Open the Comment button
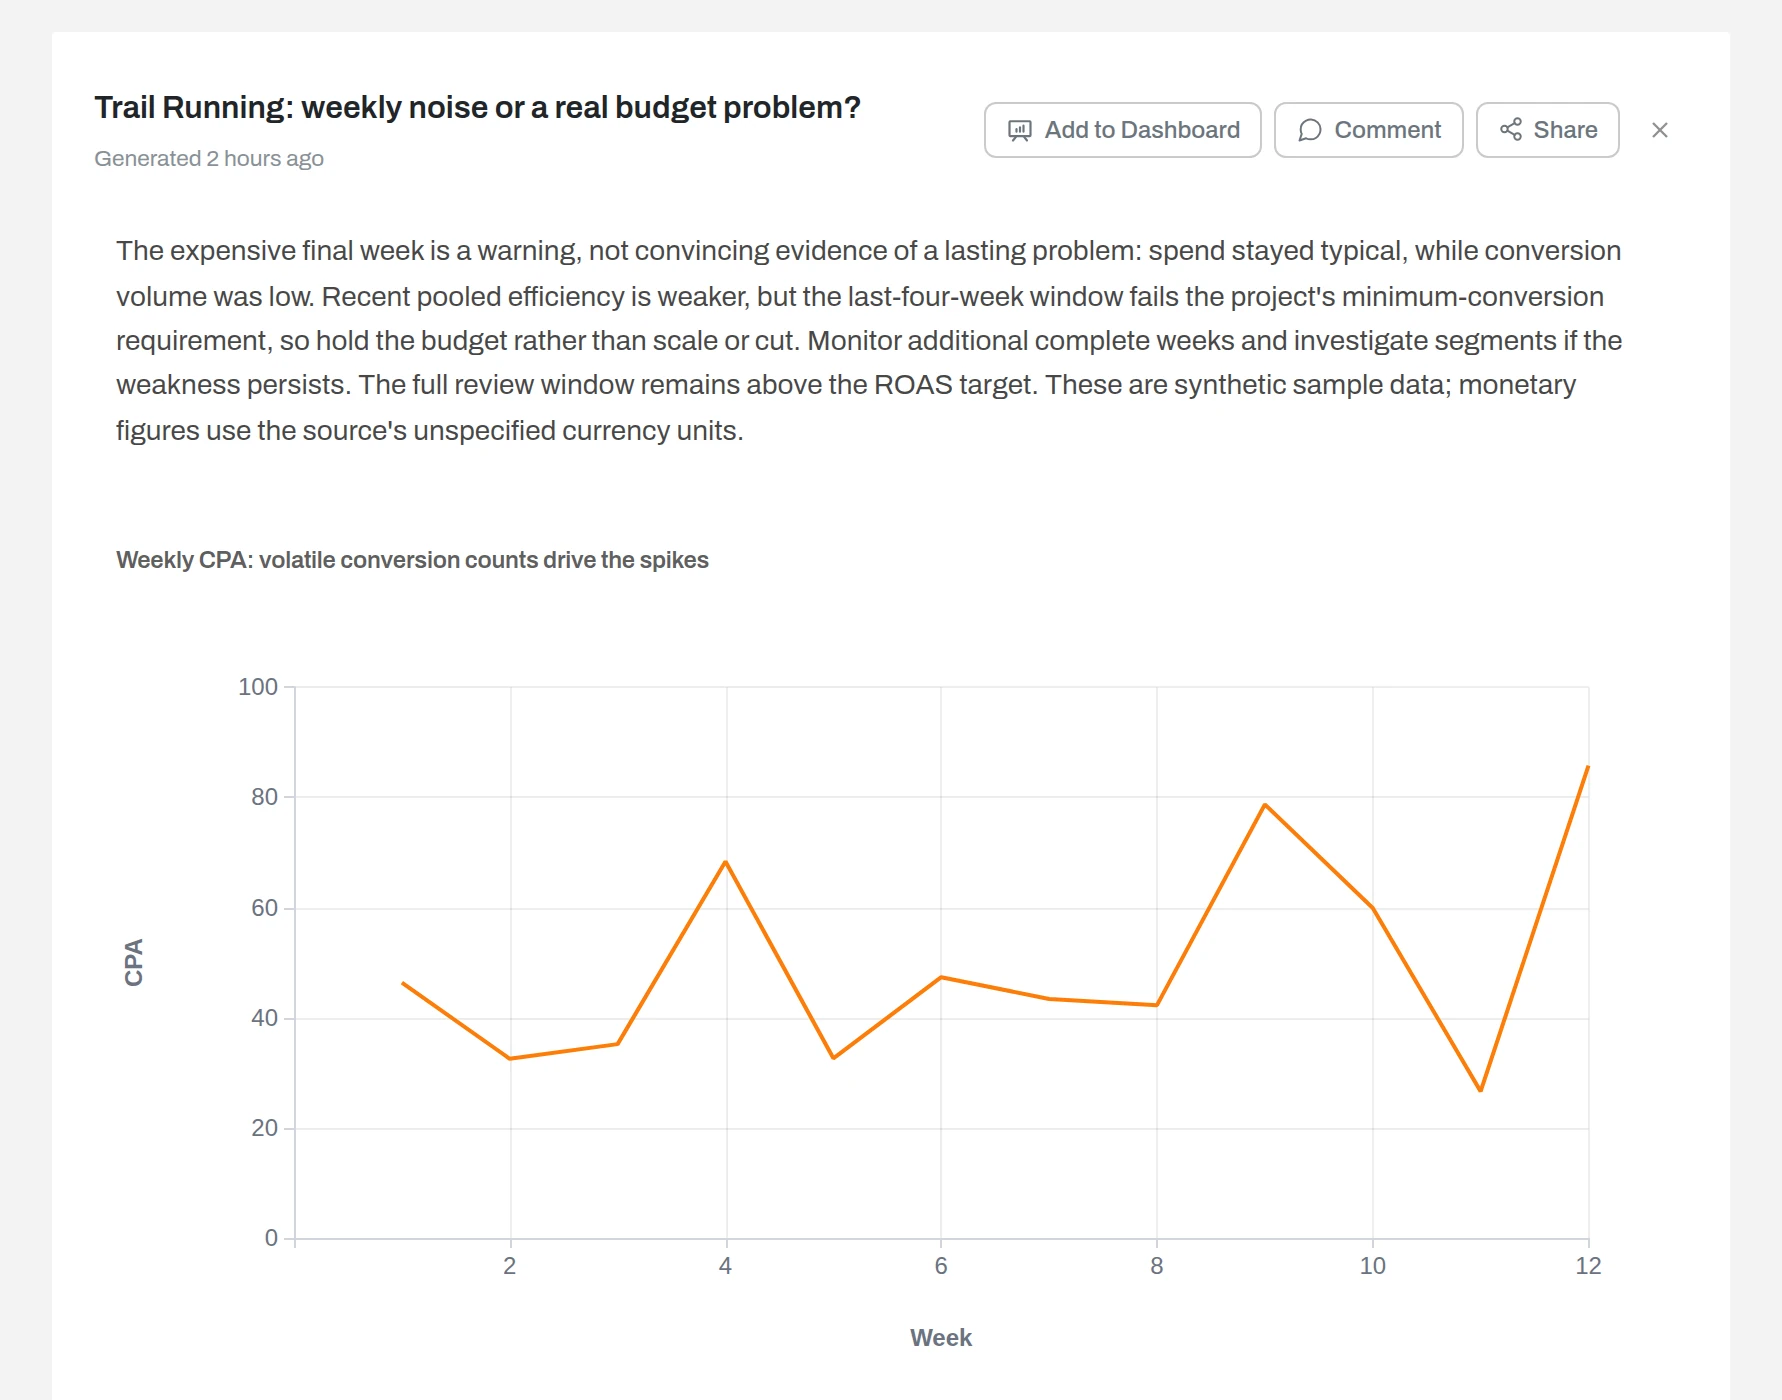Image resolution: width=1782 pixels, height=1400 pixels. 1368,130
